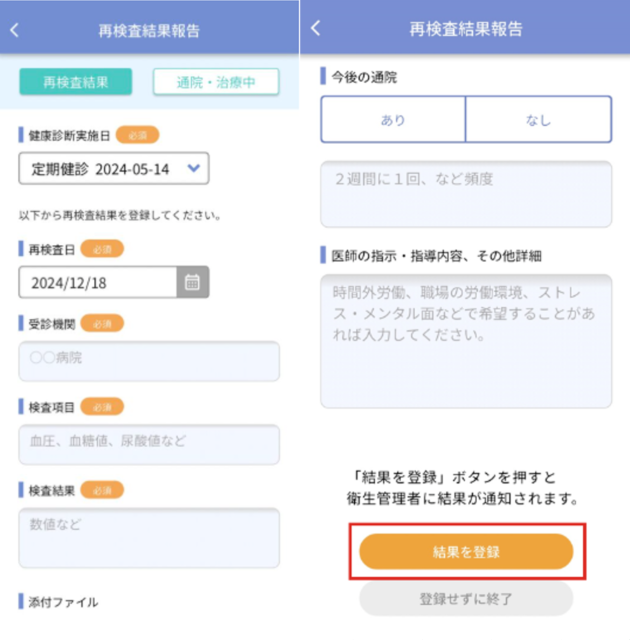Choose あり for 今後の通院
The width and height of the screenshot is (630, 640).
point(393,120)
